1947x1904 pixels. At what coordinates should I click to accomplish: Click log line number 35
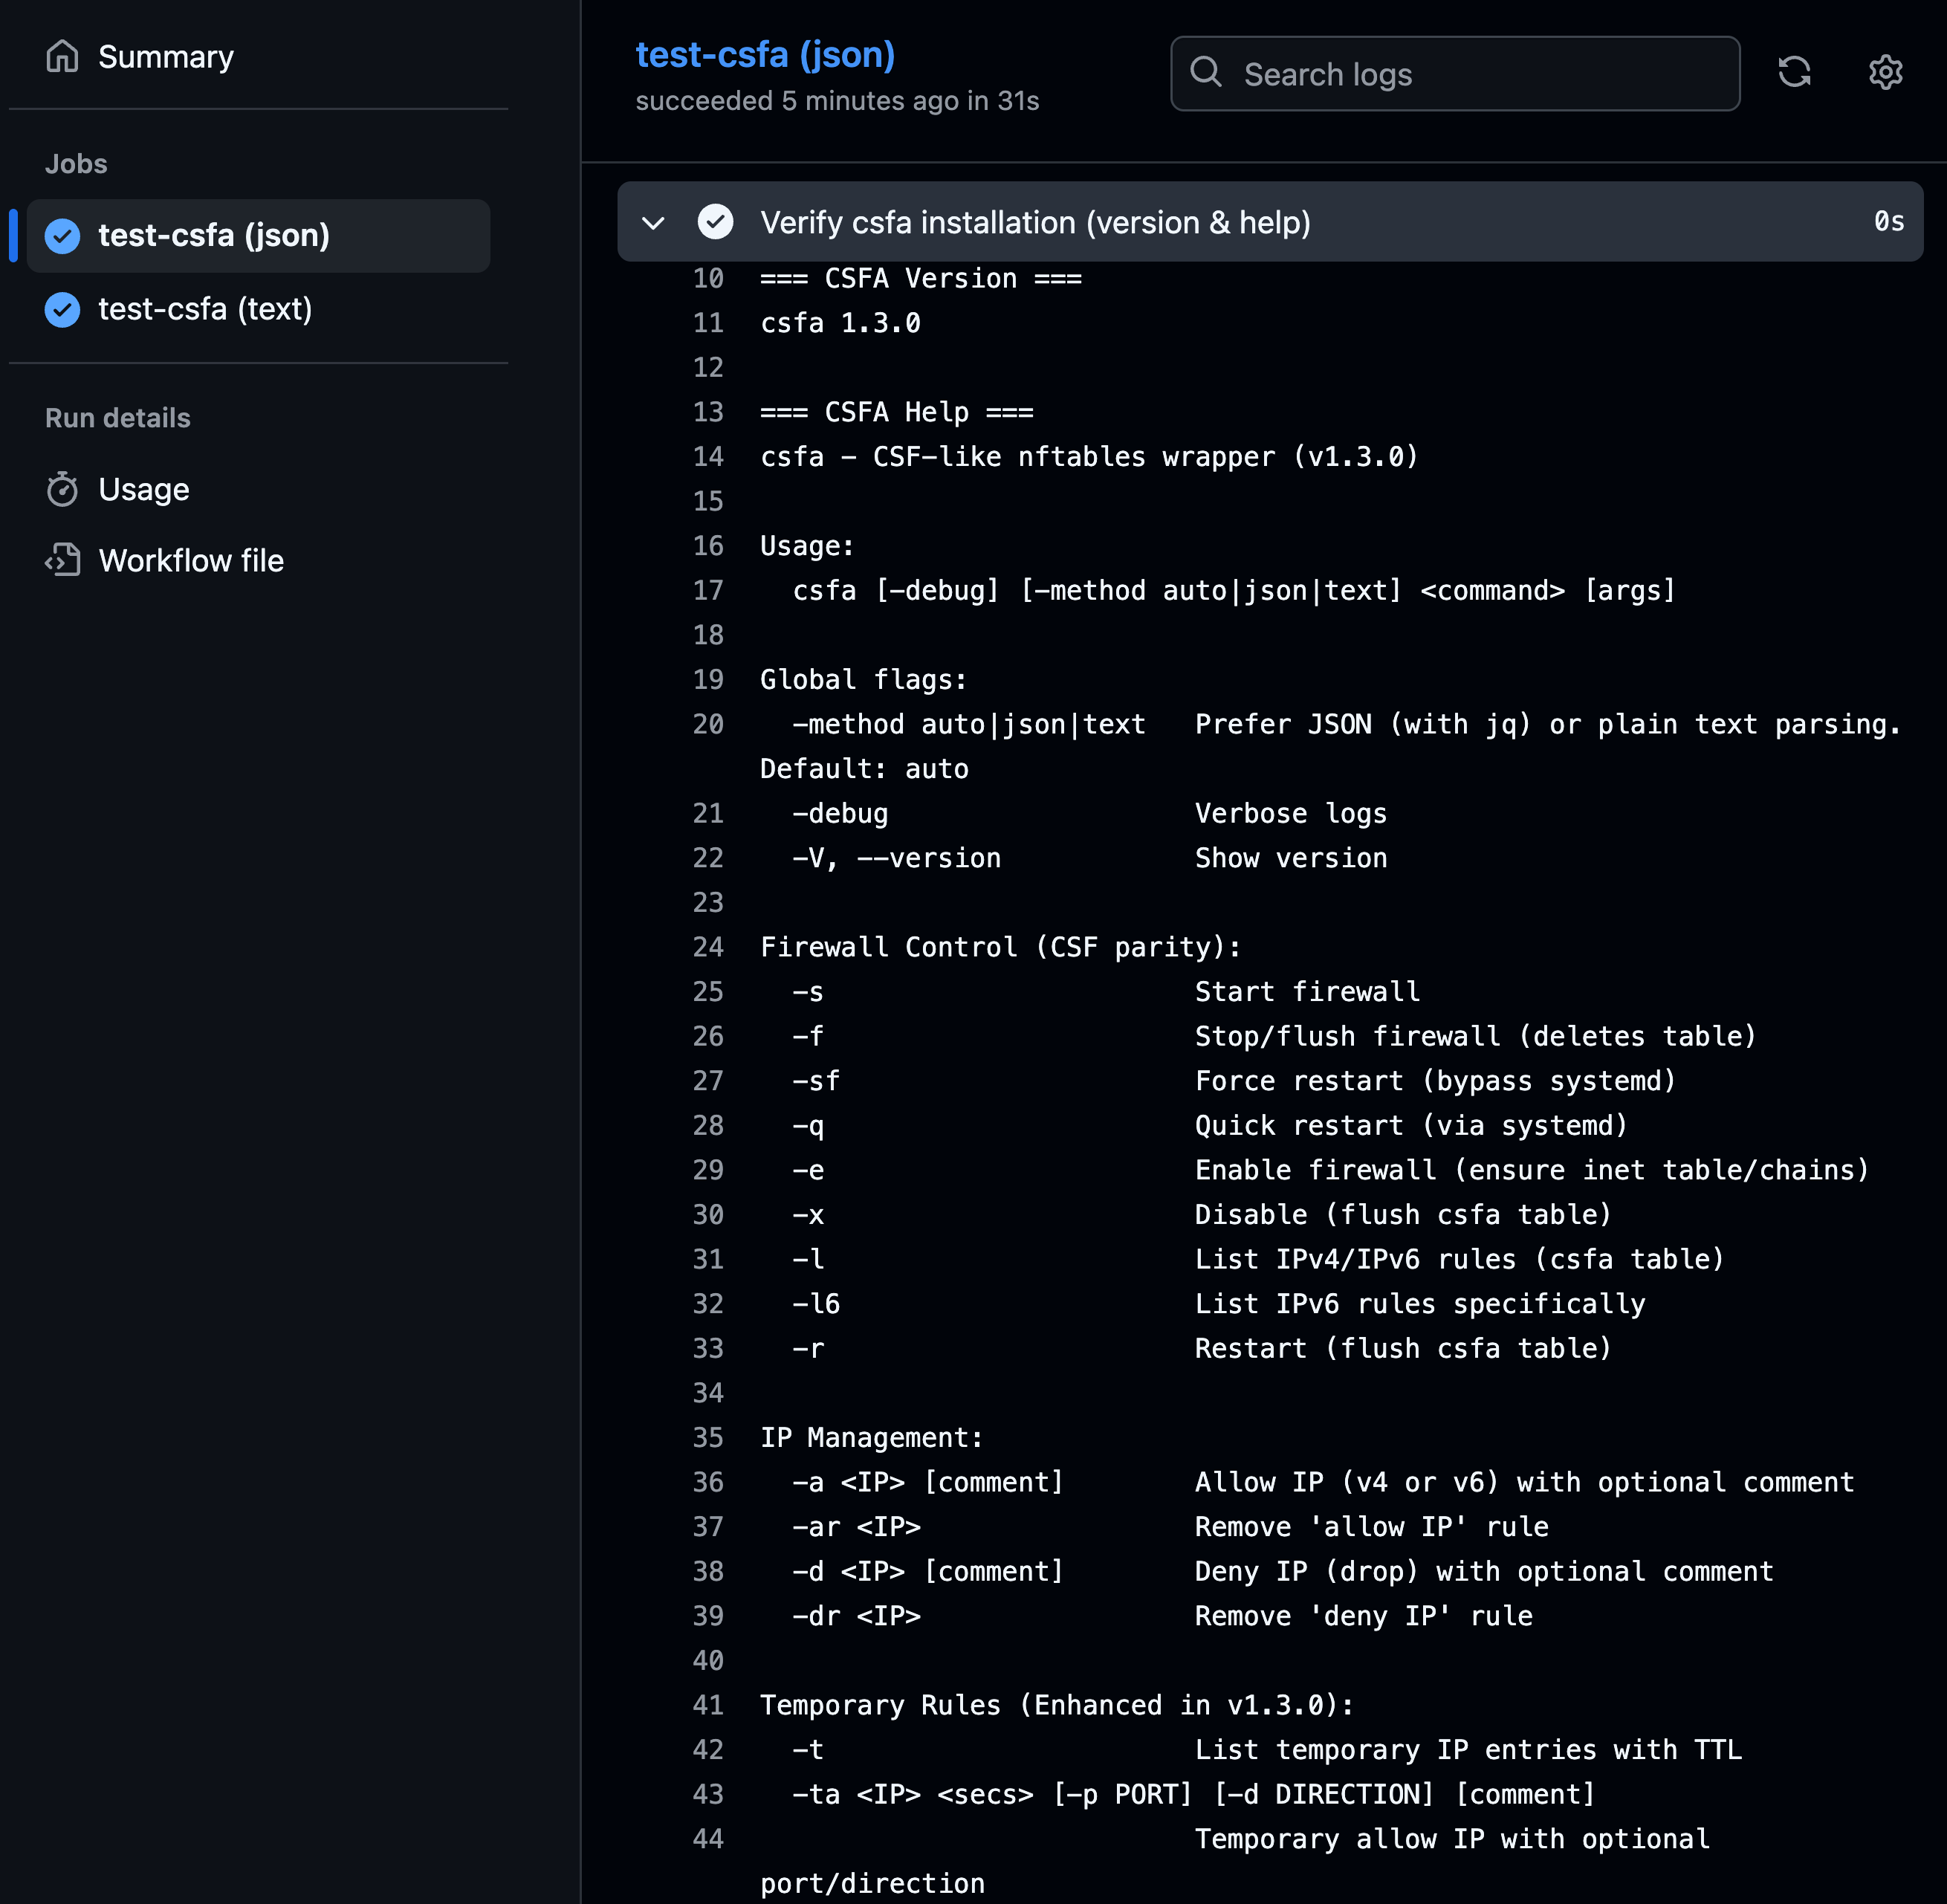708,1438
